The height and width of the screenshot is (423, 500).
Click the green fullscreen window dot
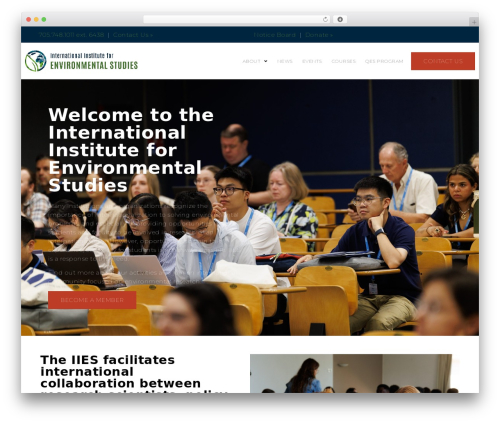click(44, 20)
